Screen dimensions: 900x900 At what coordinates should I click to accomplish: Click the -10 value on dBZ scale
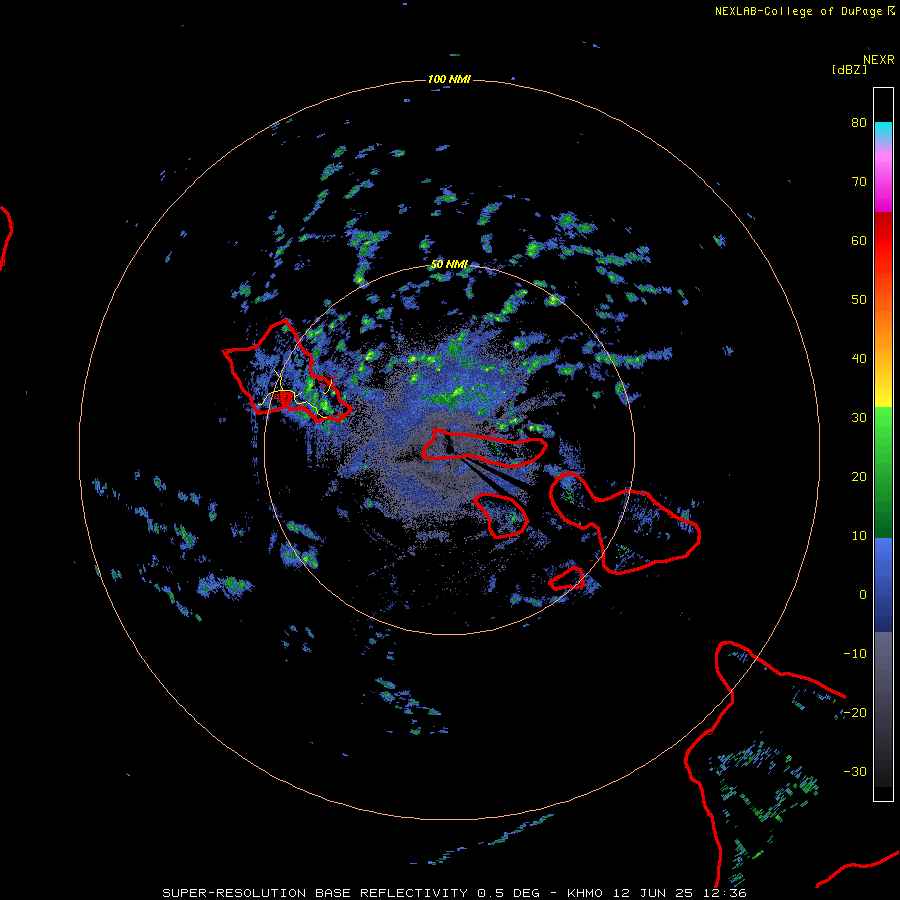[855, 654]
